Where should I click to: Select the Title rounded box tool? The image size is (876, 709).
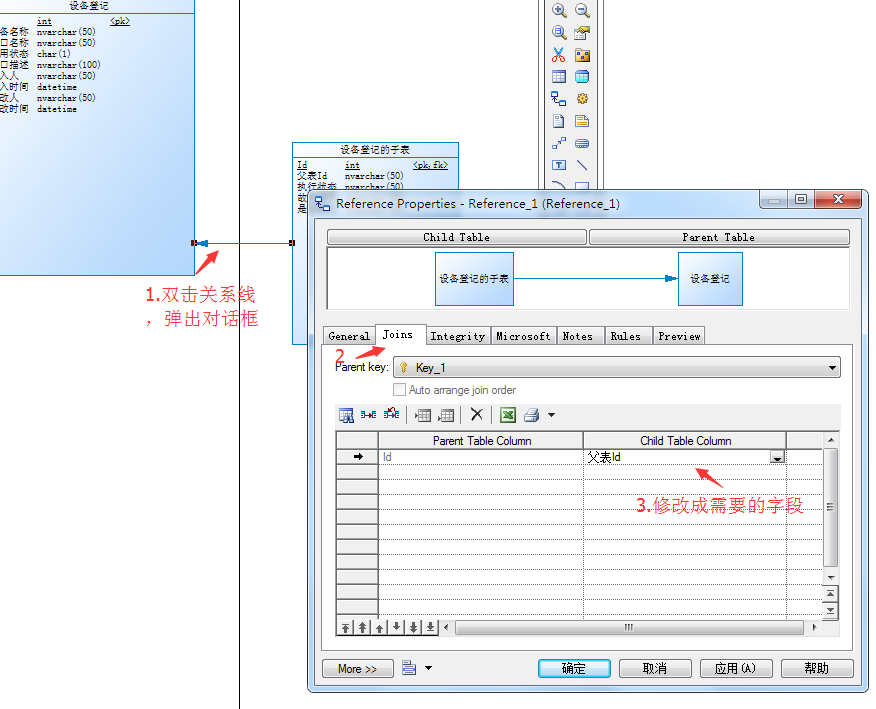pyautogui.click(x=582, y=143)
